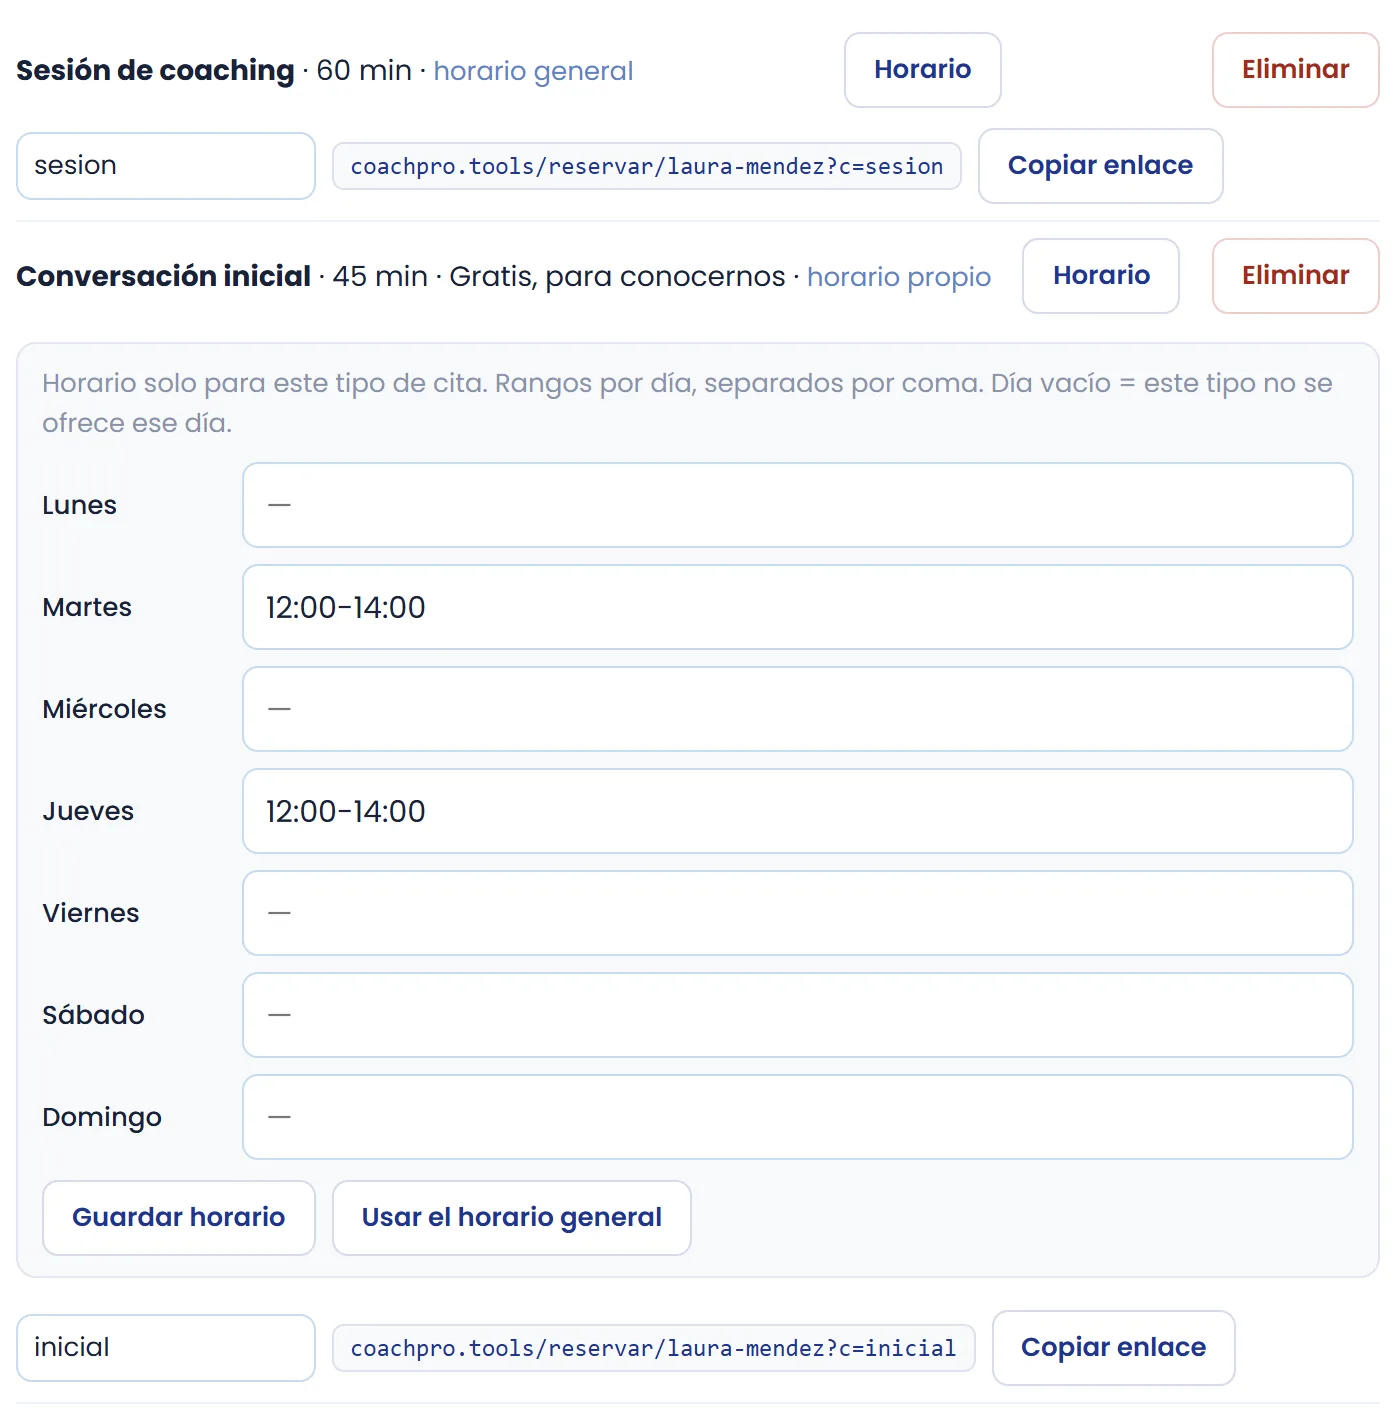Copy the sesion booking link
Image resolution: width=1396 pixels, height=1420 pixels.
tap(1100, 166)
